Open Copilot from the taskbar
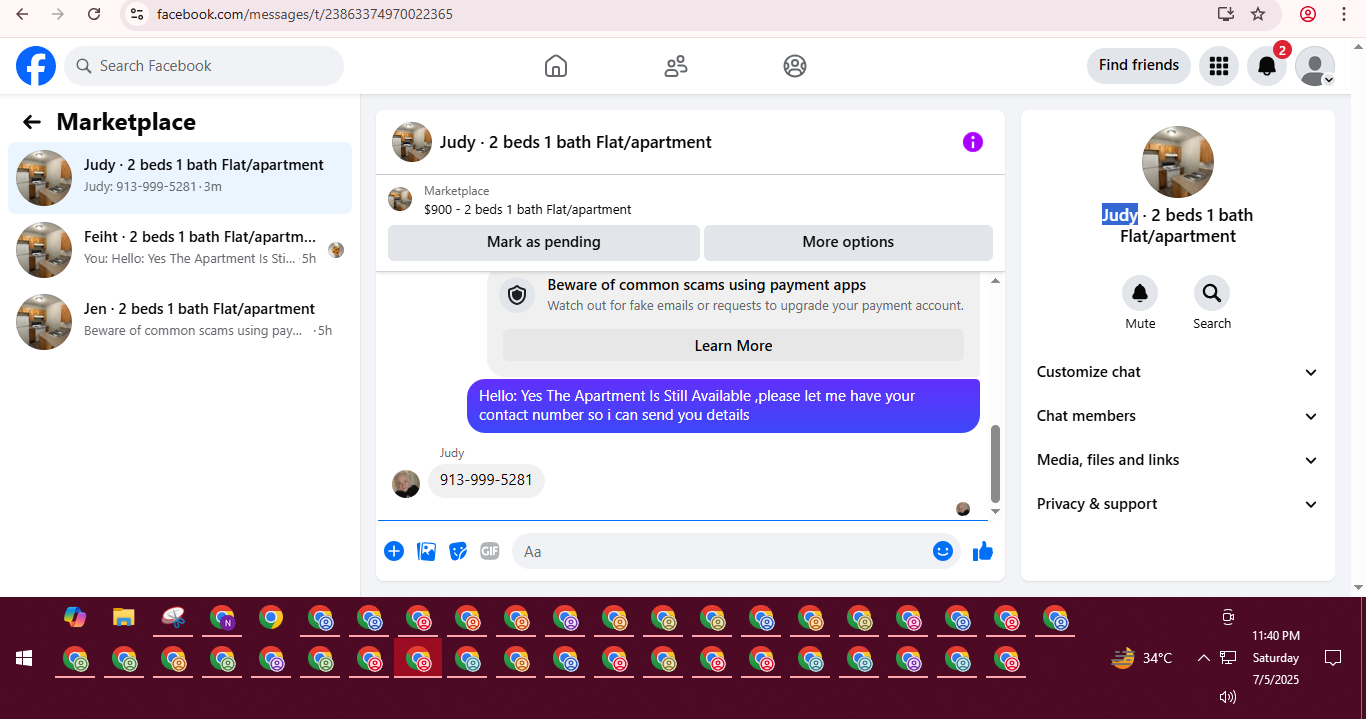 coord(75,617)
